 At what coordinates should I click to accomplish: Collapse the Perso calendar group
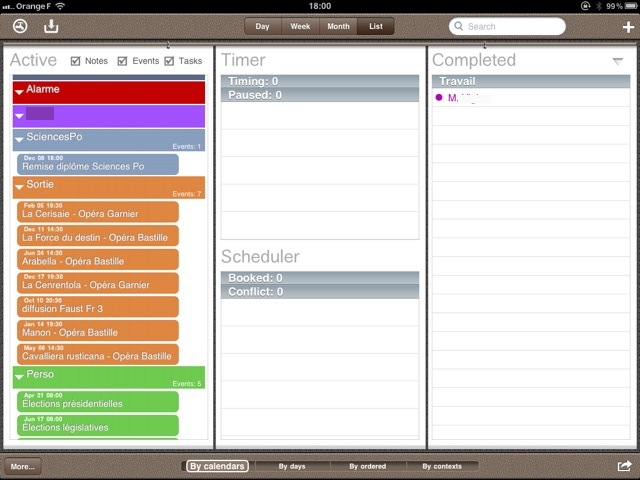pos(19,377)
